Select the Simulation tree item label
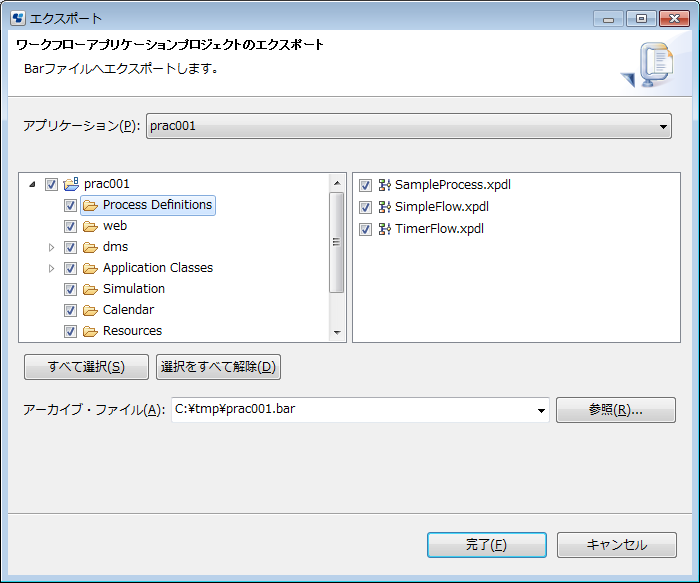 pos(134,289)
